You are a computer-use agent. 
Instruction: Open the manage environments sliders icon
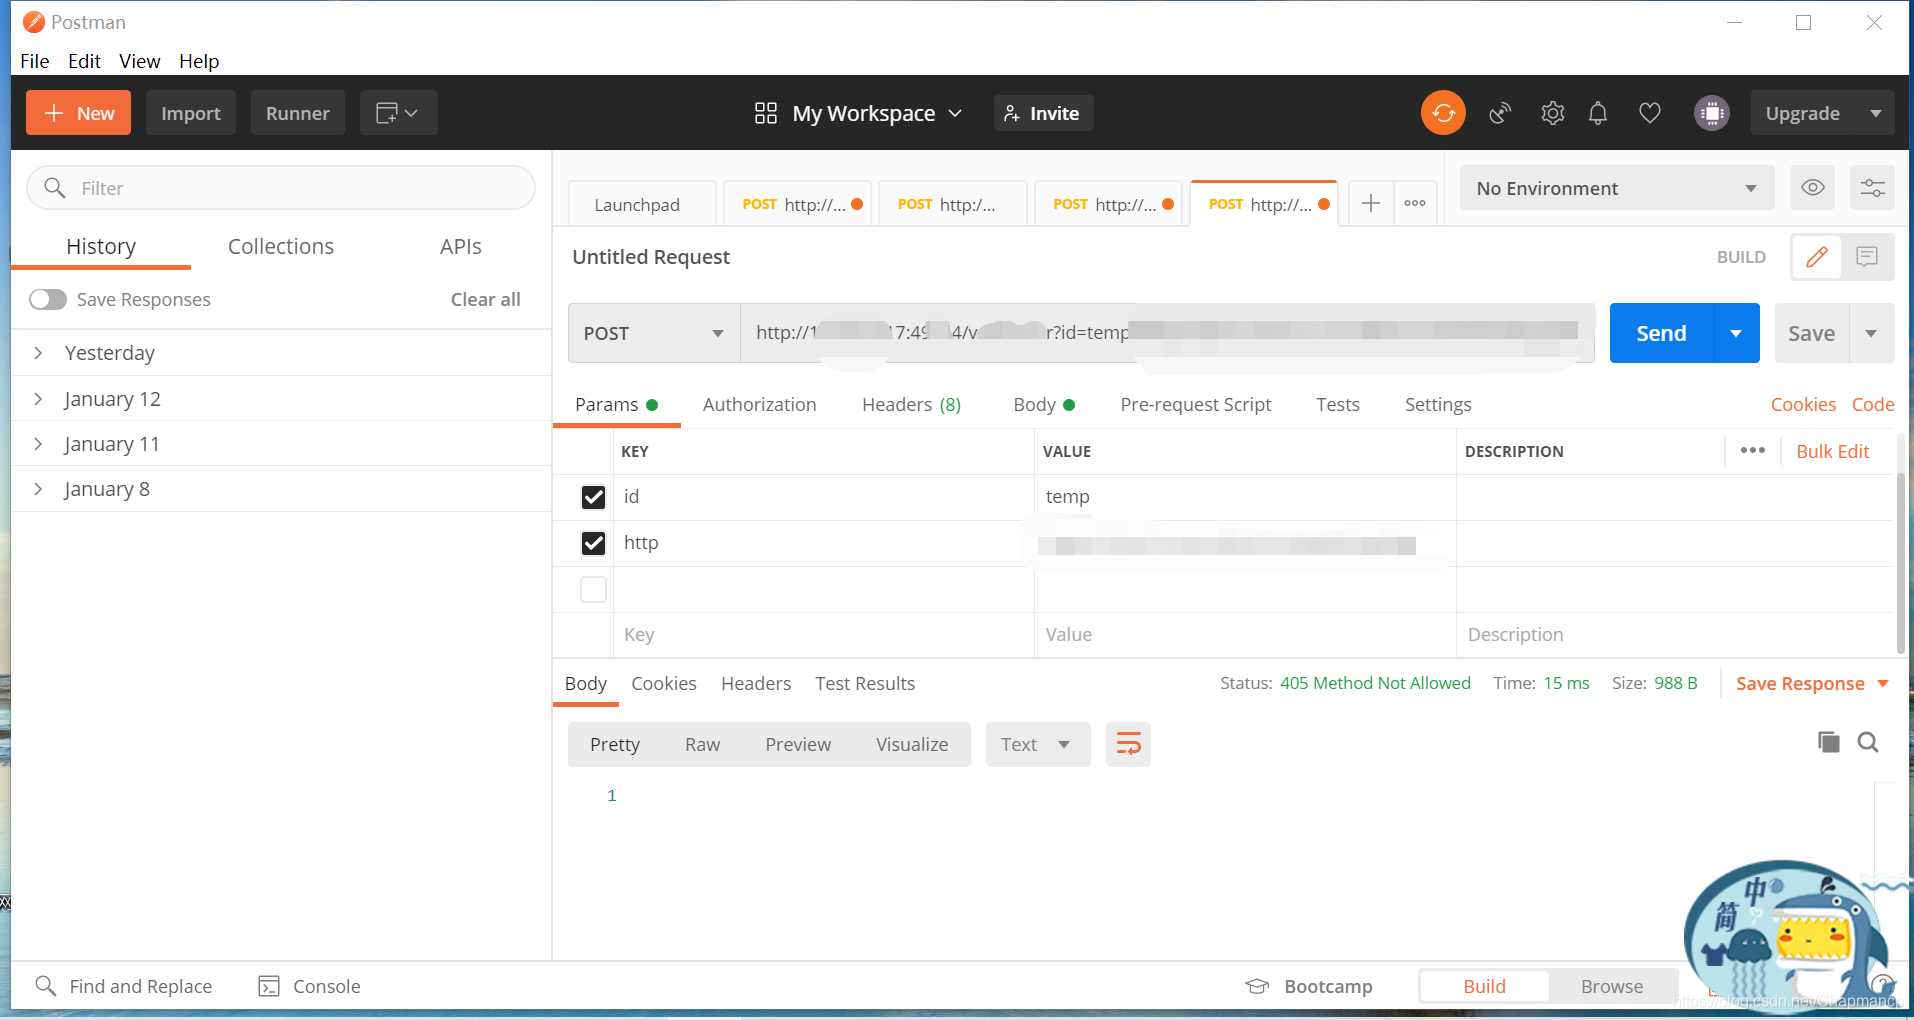pyautogui.click(x=1872, y=188)
